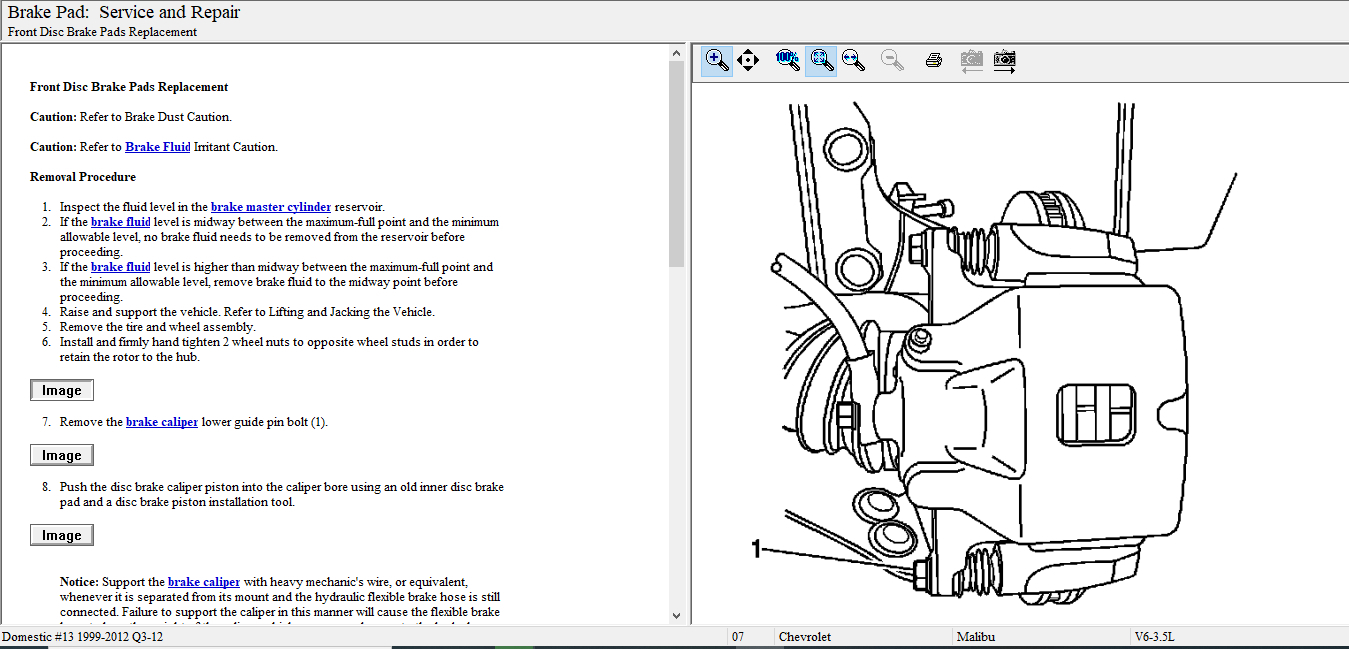Image resolution: width=1349 pixels, height=649 pixels.
Task: Click the zoom out magnifier icon
Action: pyautogui.click(x=892, y=60)
